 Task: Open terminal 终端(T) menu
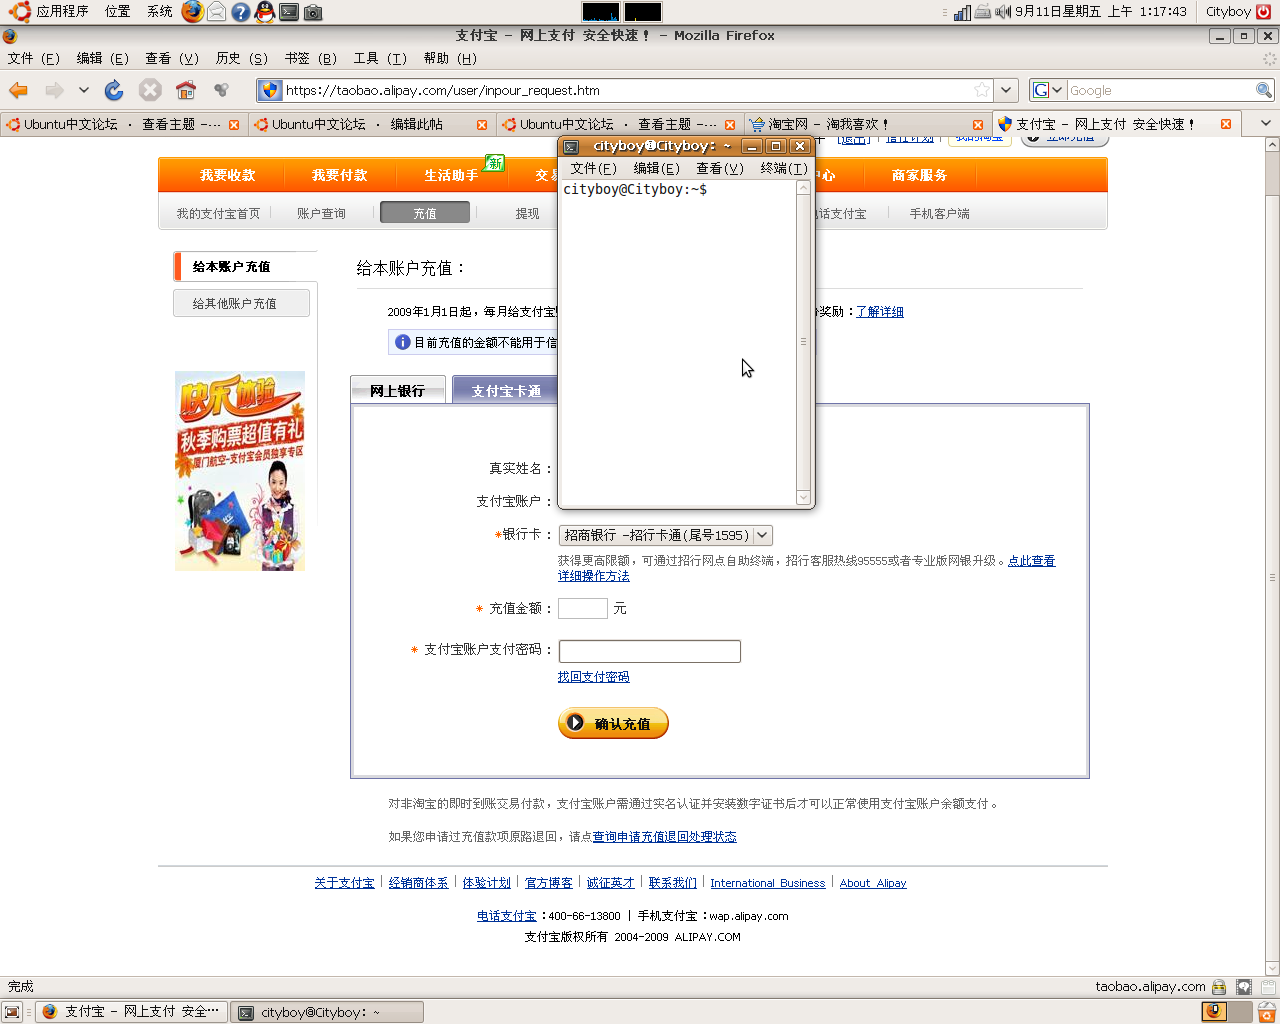[784, 168]
